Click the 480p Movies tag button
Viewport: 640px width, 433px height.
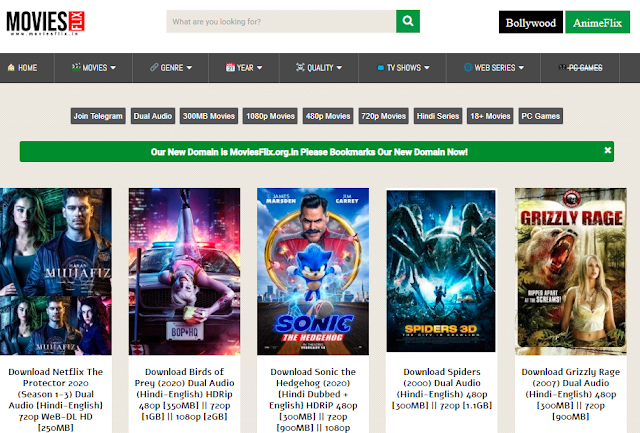[328, 116]
